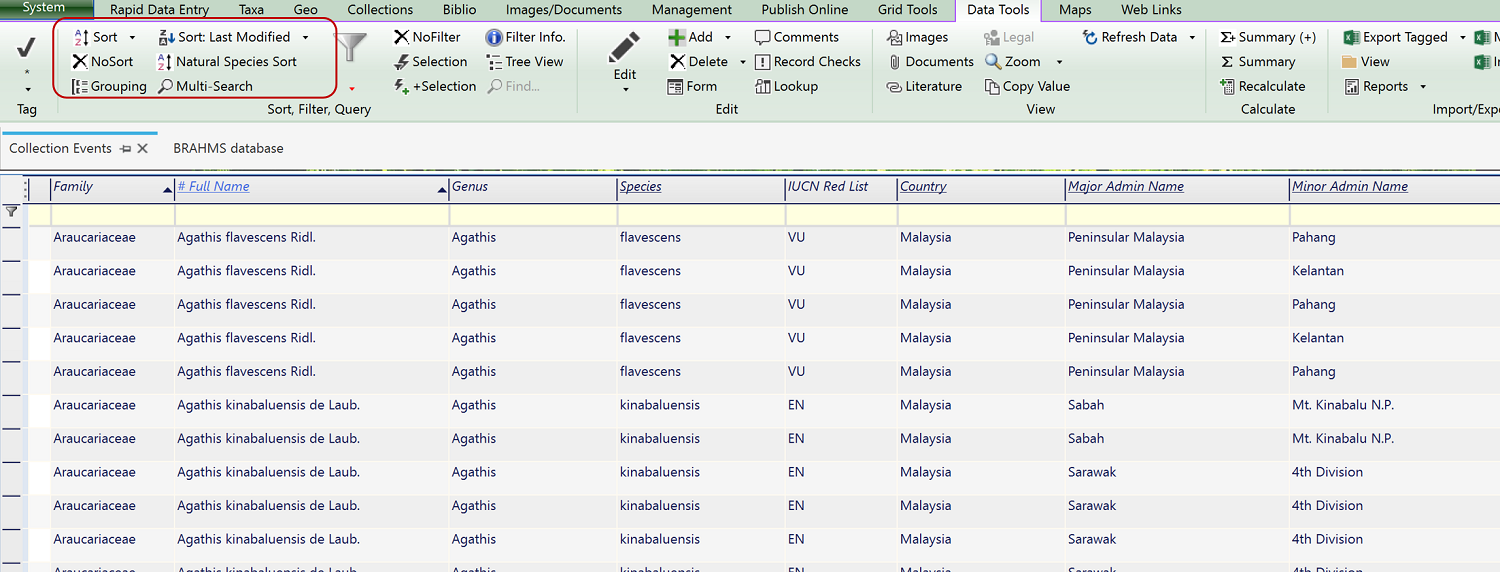Expand the Delete dropdown arrow

coord(743,61)
